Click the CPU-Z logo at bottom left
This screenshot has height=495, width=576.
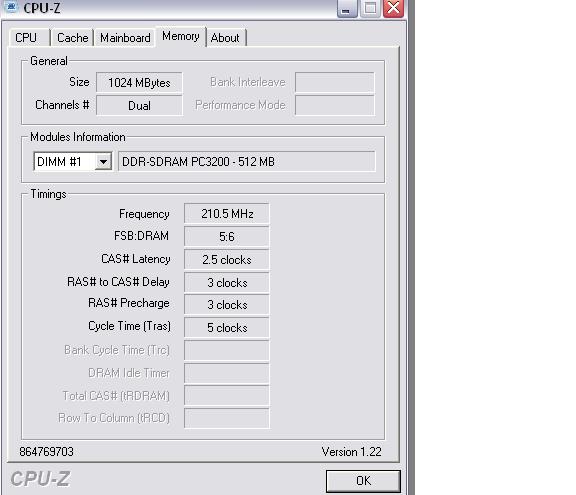tap(40, 479)
